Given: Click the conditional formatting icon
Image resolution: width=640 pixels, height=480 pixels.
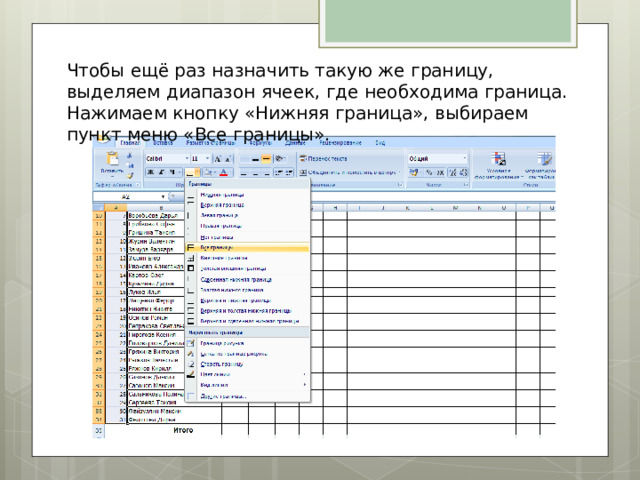Looking at the screenshot, I should (x=498, y=159).
